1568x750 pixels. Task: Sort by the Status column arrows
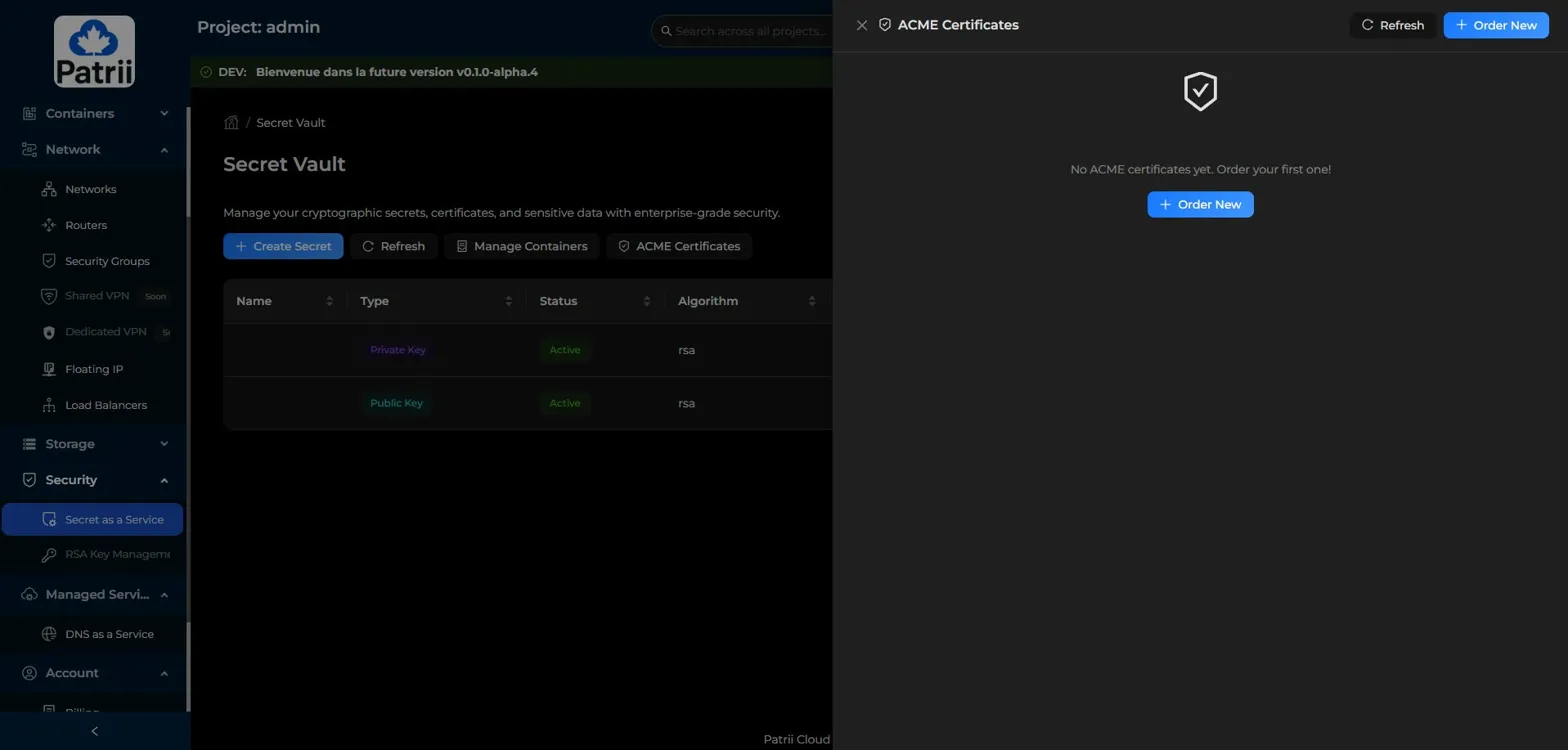[647, 301]
